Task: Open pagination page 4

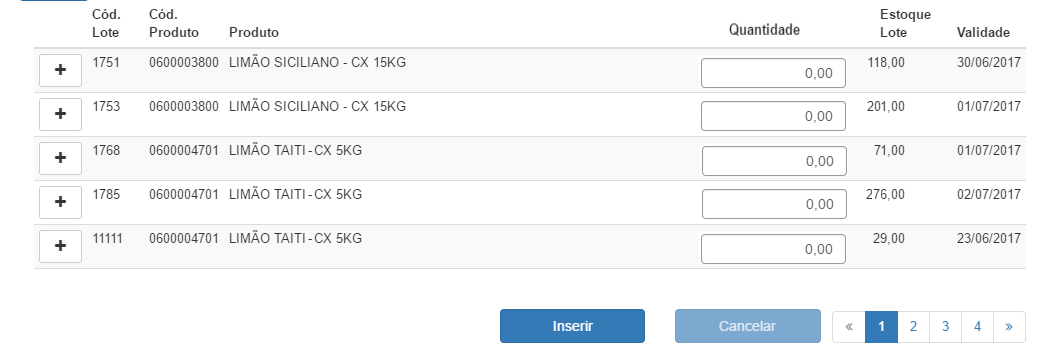Action: tap(977, 327)
